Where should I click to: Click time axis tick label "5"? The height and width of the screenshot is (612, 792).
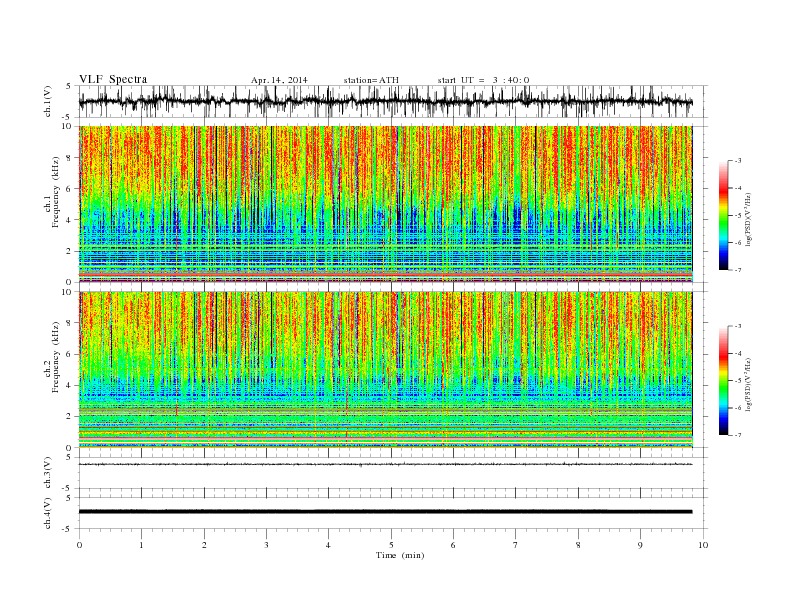coord(391,545)
